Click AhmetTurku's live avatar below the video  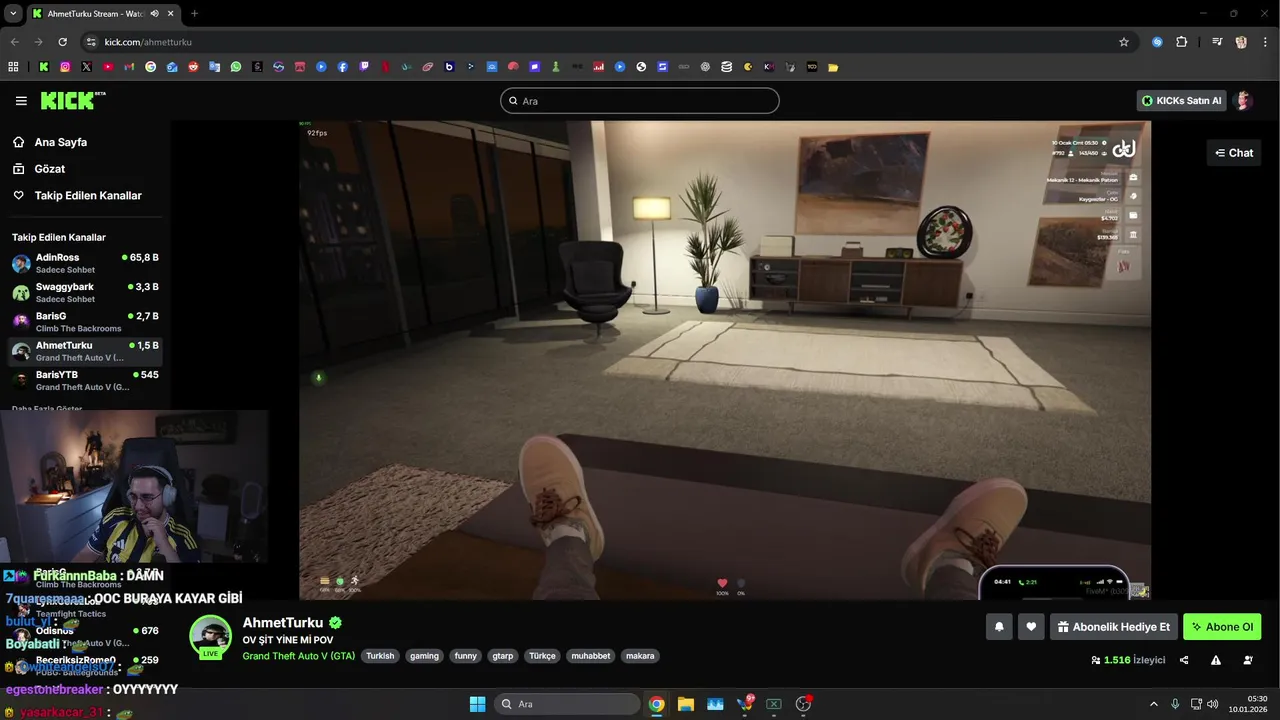(210, 637)
